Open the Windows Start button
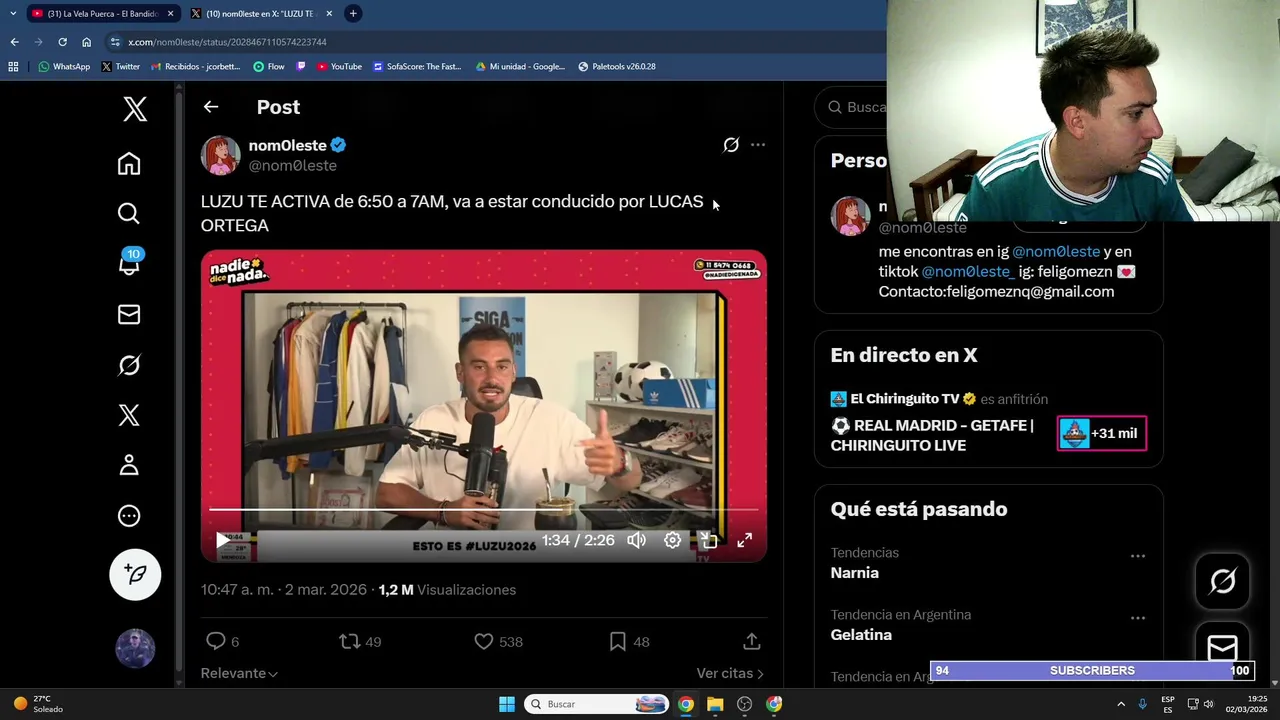The image size is (1280, 720). 506,704
